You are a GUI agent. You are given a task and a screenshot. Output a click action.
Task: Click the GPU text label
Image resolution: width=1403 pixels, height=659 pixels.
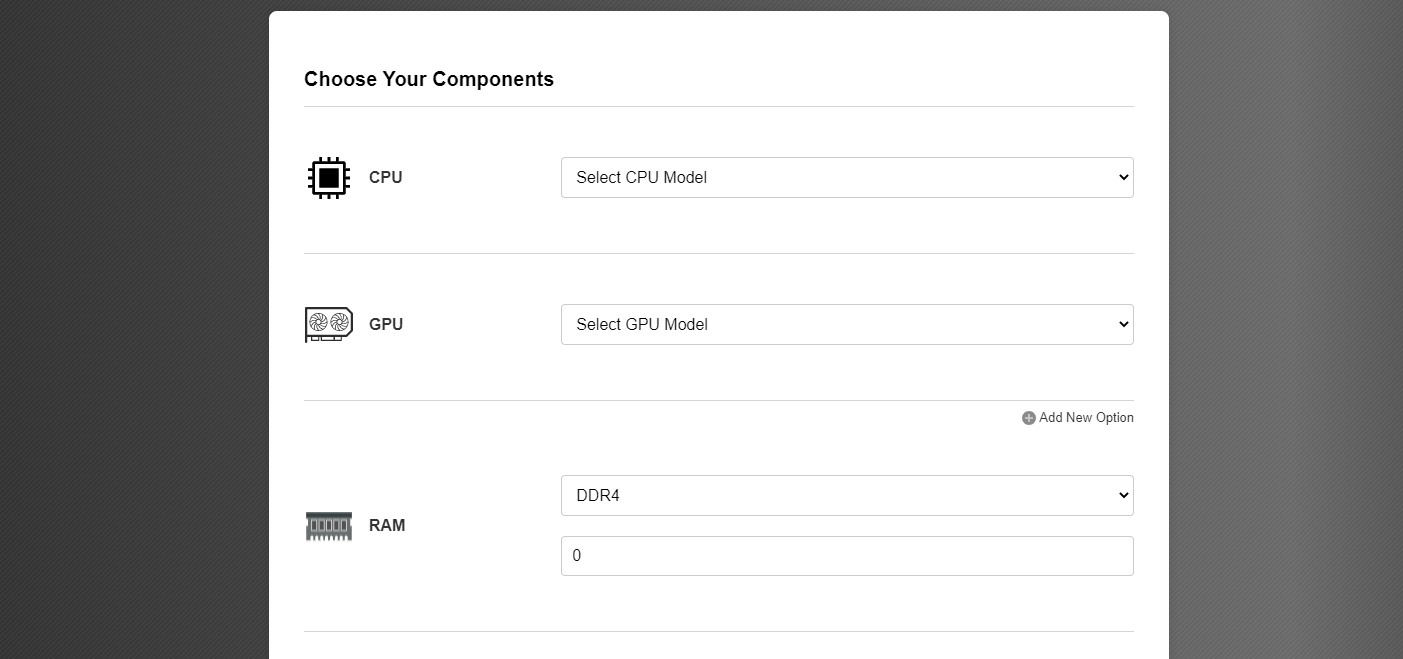[x=386, y=325]
